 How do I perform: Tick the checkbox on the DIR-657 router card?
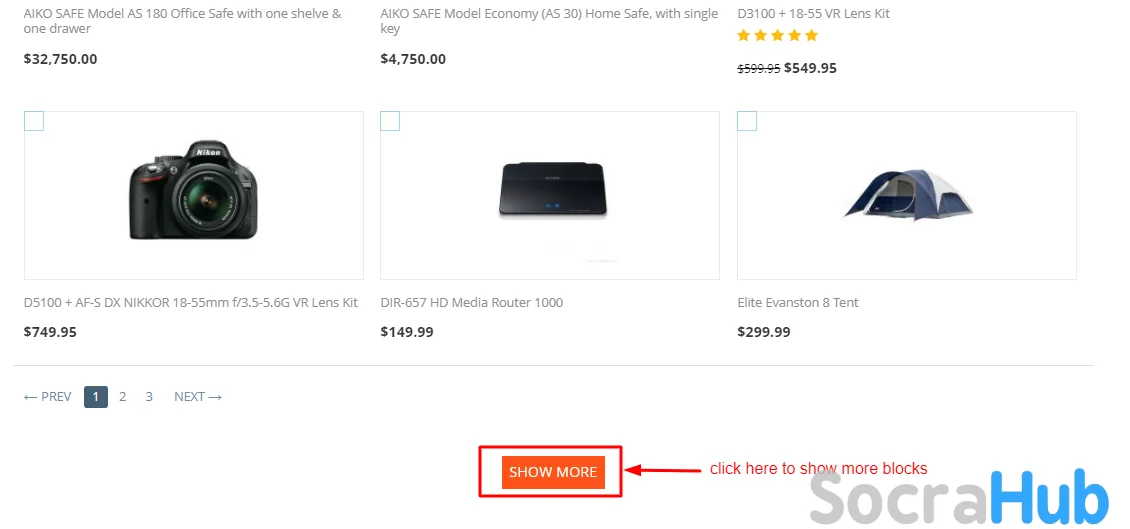(x=390, y=121)
